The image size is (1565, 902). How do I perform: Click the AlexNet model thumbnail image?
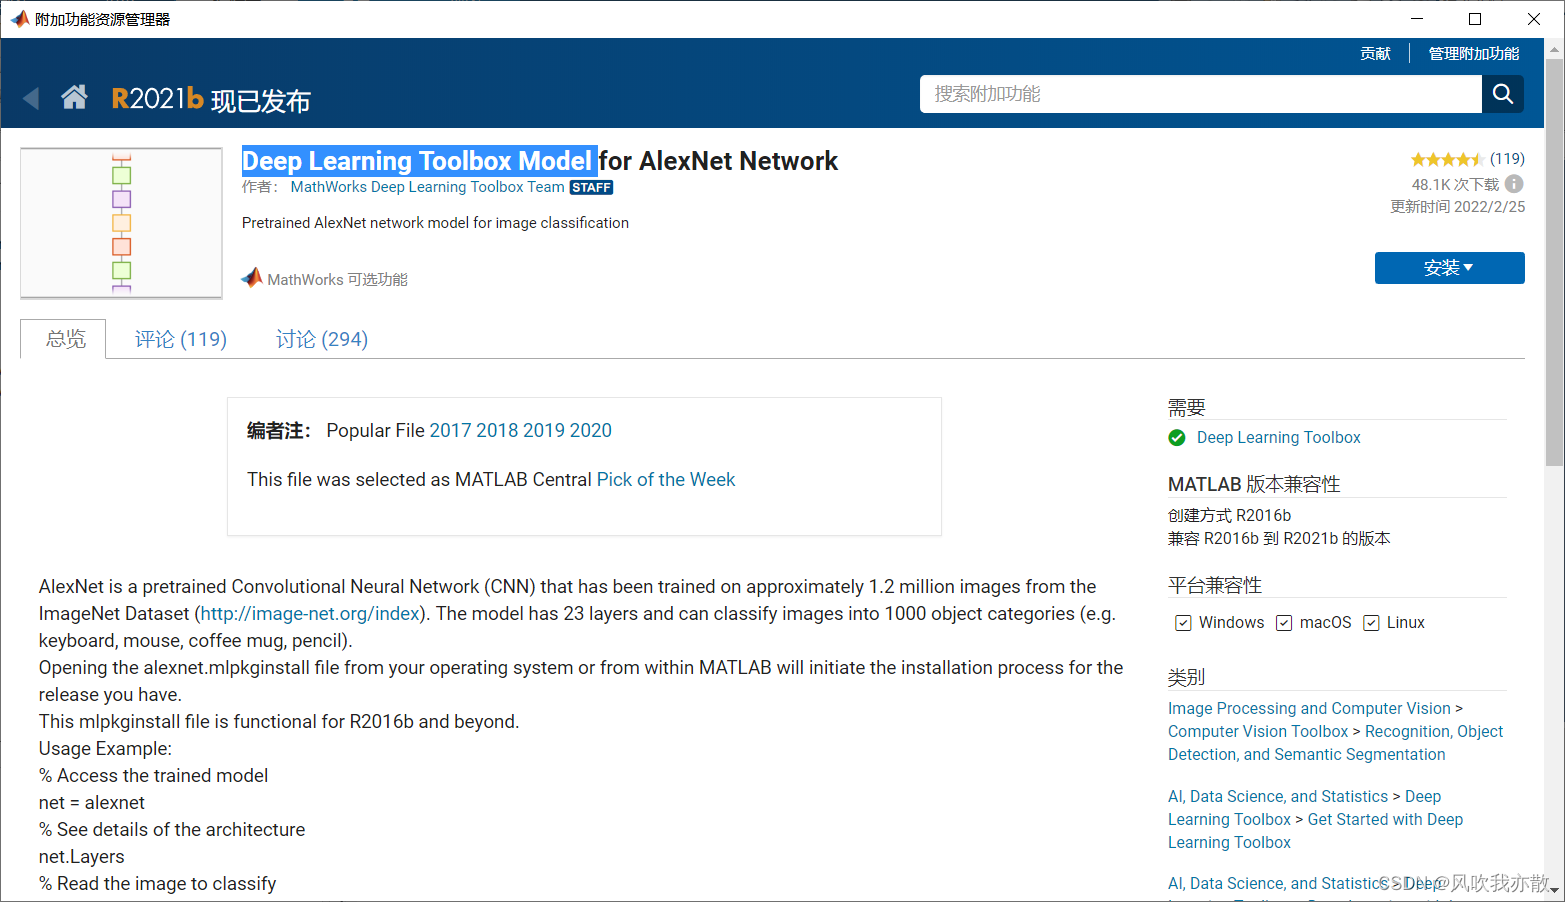pos(121,223)
